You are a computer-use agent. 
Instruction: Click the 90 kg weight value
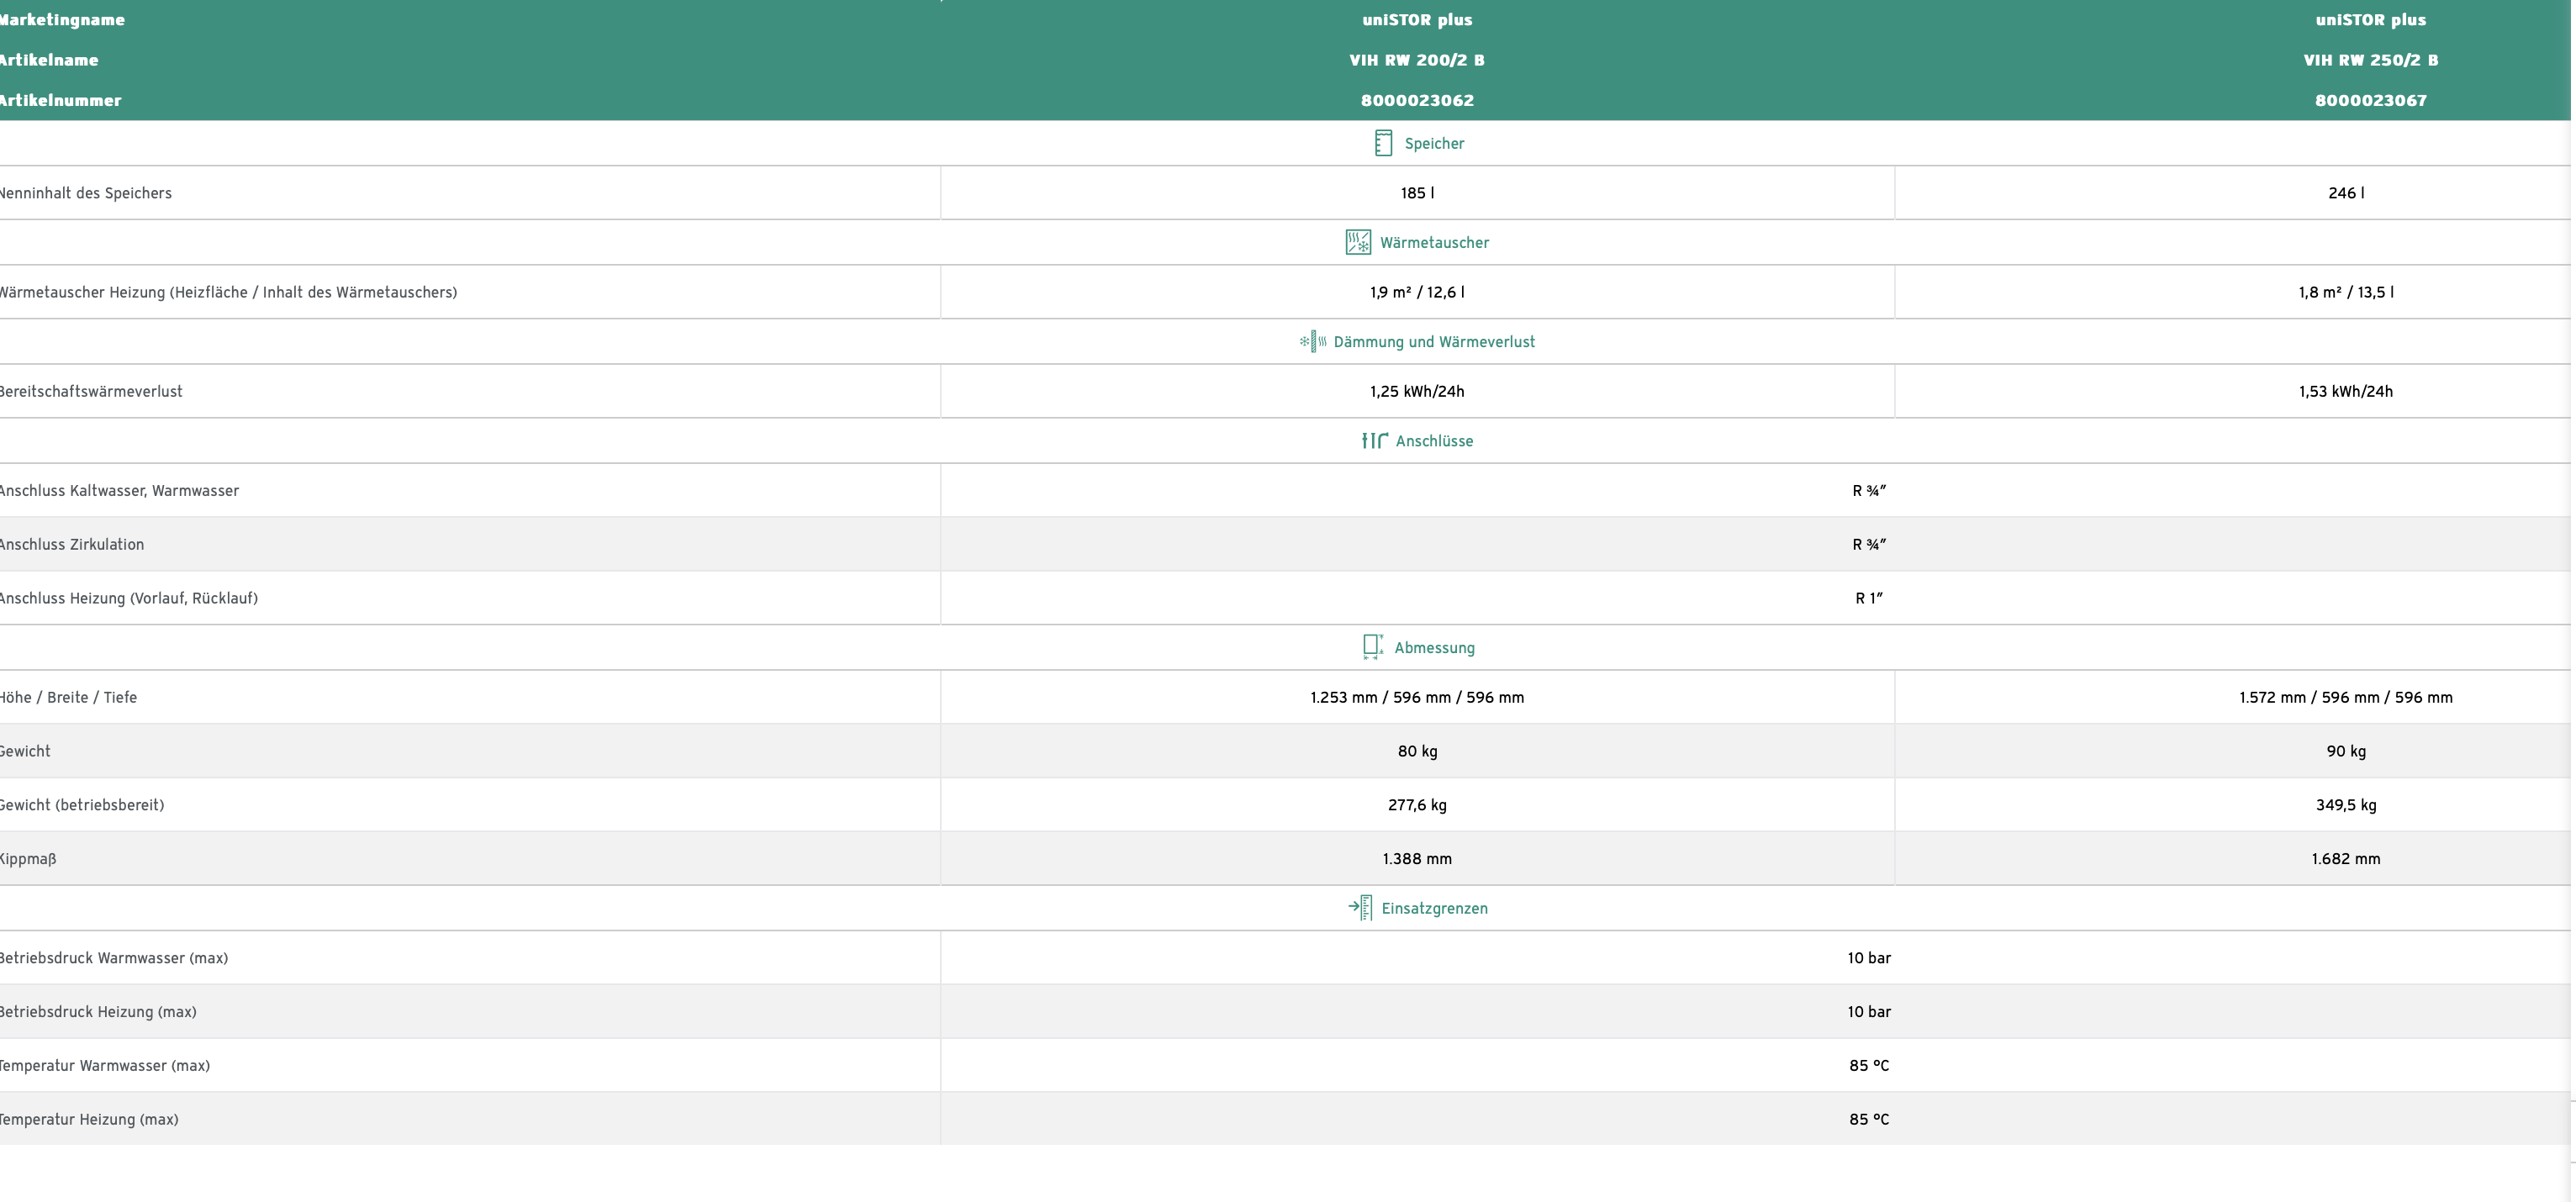(x=2346, y=751)
